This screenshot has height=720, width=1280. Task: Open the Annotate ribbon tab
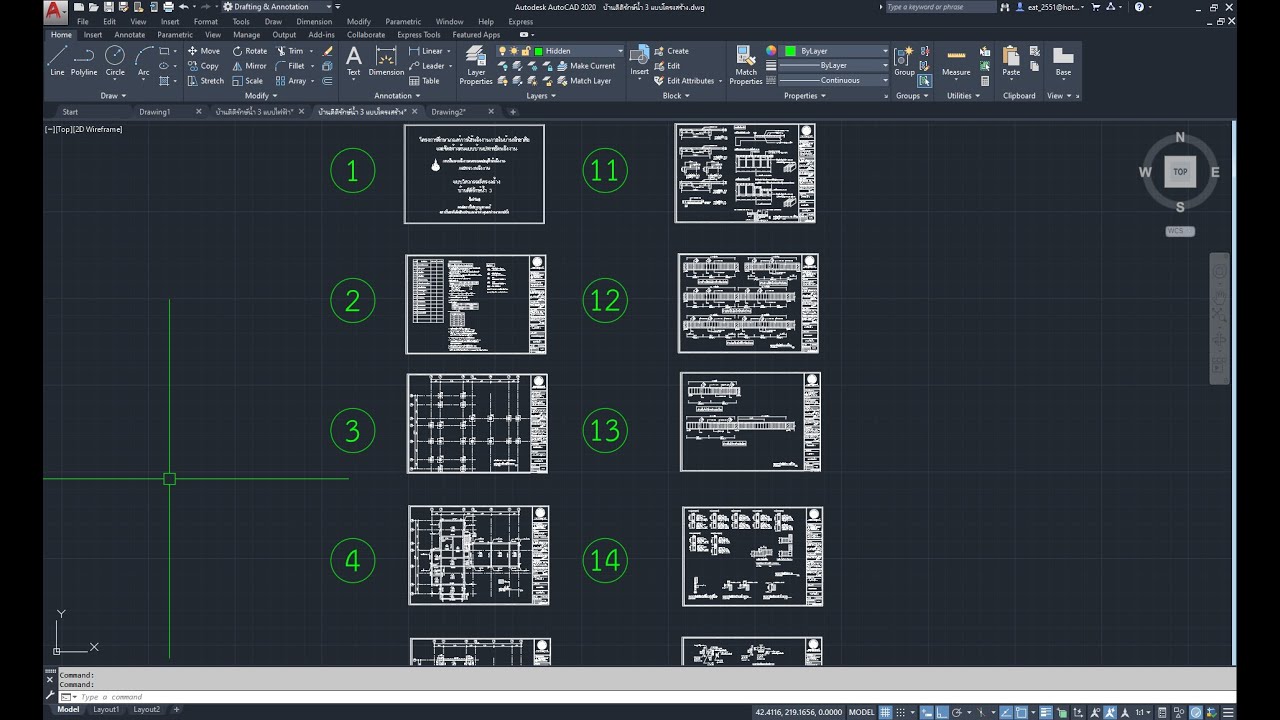click(x=129, y=35)
